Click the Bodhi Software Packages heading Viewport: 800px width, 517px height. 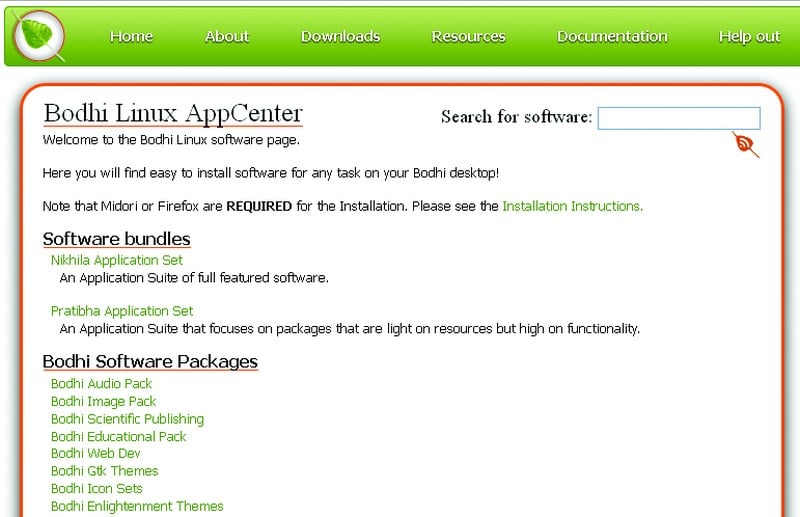(151, 361)
